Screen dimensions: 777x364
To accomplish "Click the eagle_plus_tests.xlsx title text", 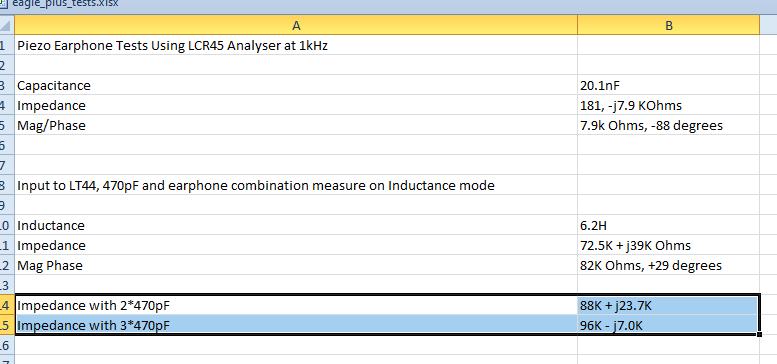I will click(64, 3).
